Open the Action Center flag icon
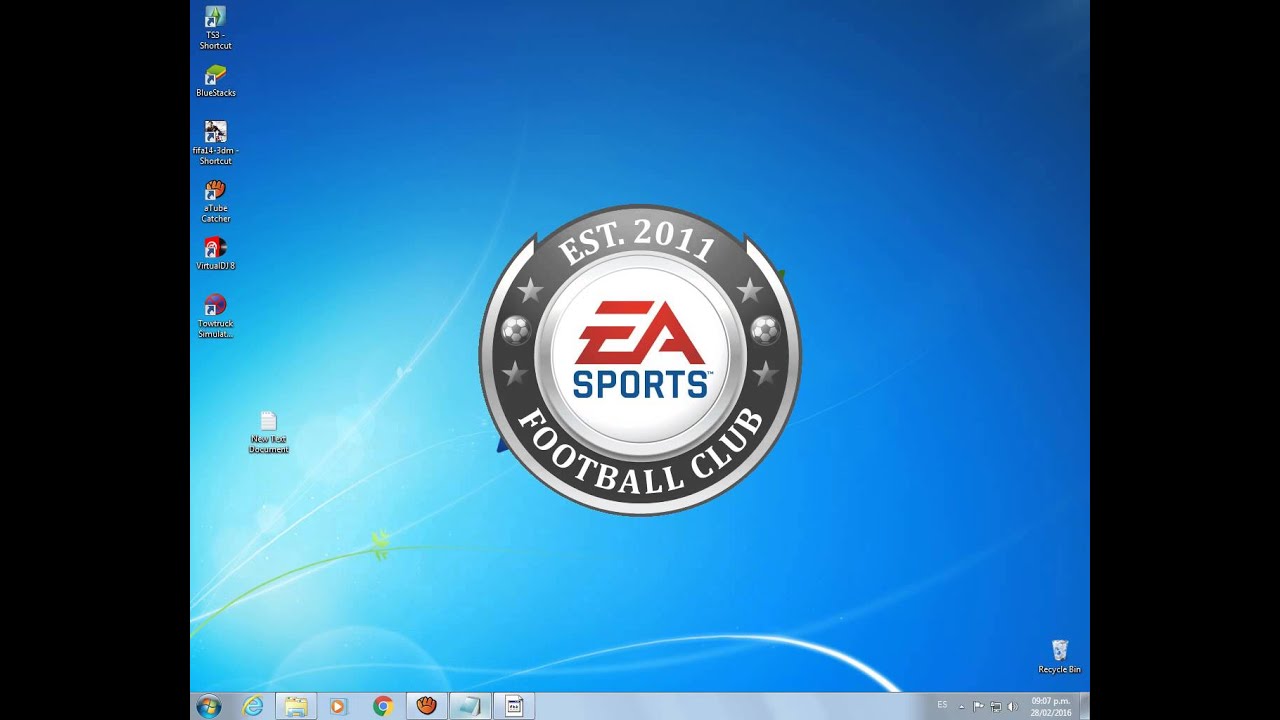The image size is (1280, 720). pyautogui.click(x=978, y=706)
